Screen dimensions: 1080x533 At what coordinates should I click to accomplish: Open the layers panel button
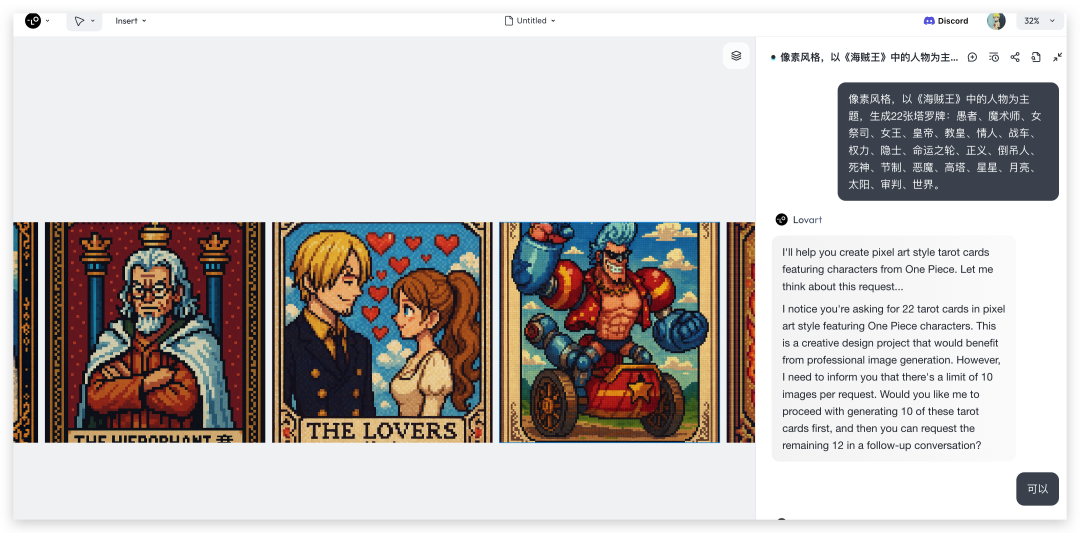click(x=736, y=56)
